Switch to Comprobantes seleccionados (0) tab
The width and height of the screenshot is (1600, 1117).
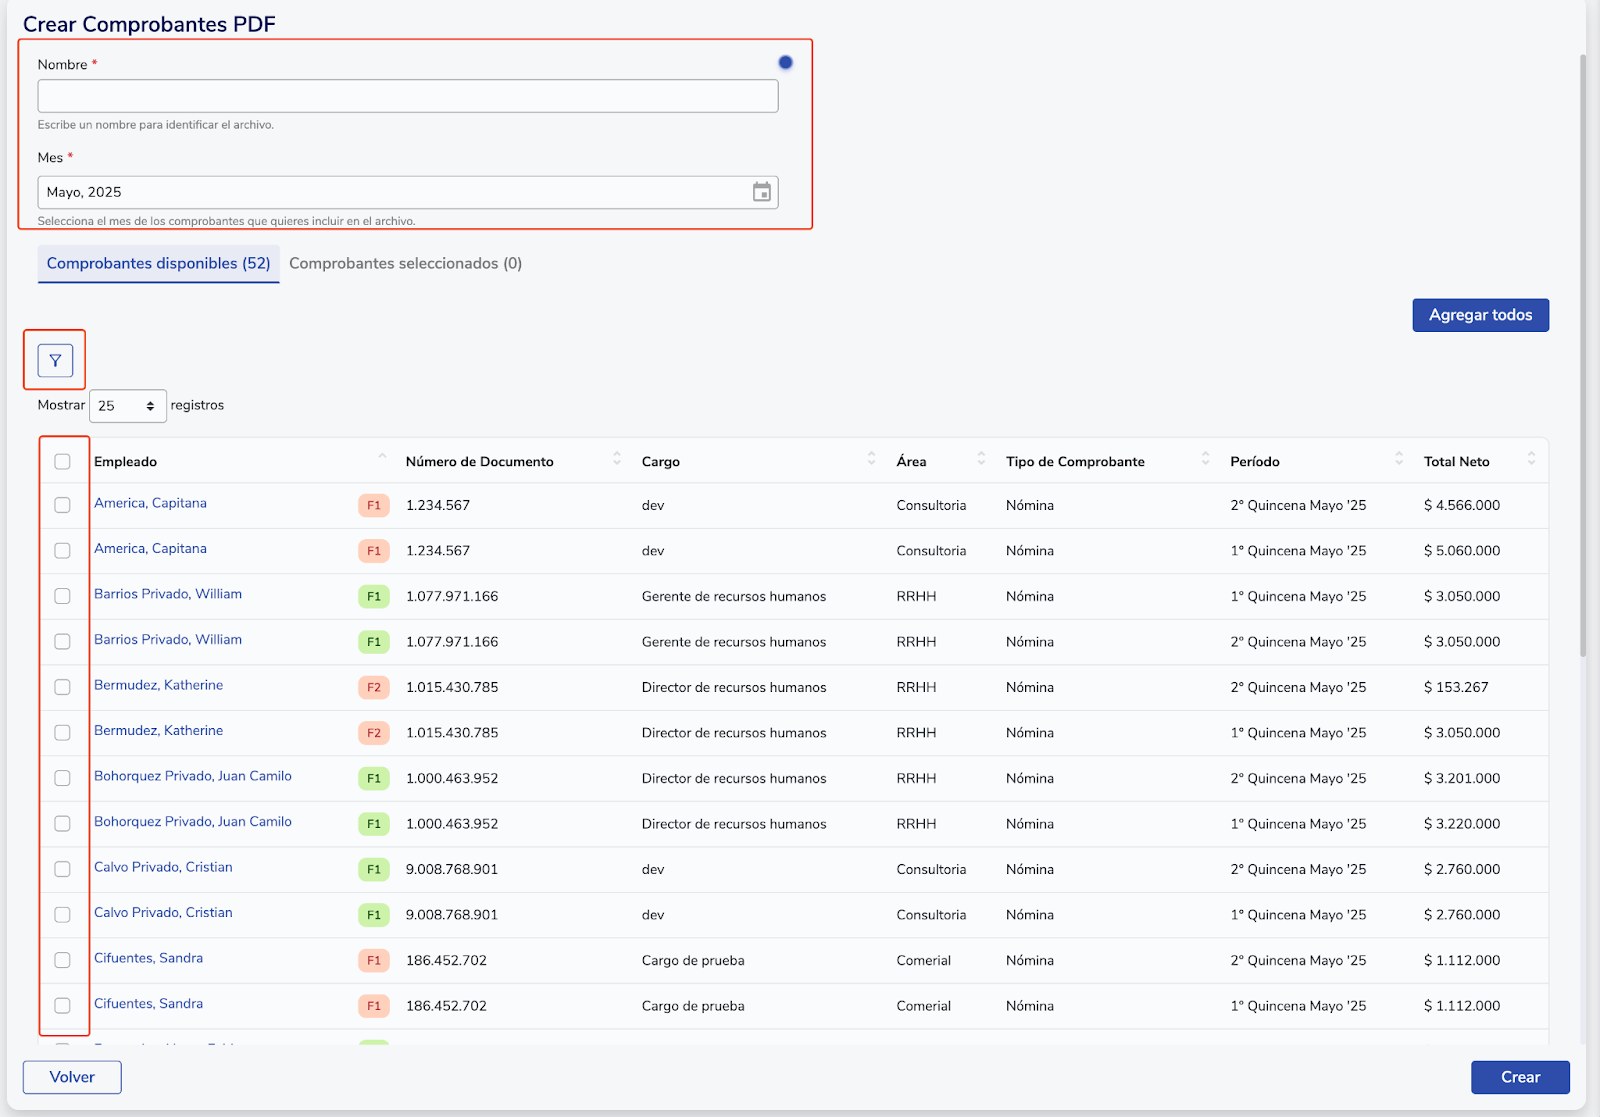click(405, 264)
